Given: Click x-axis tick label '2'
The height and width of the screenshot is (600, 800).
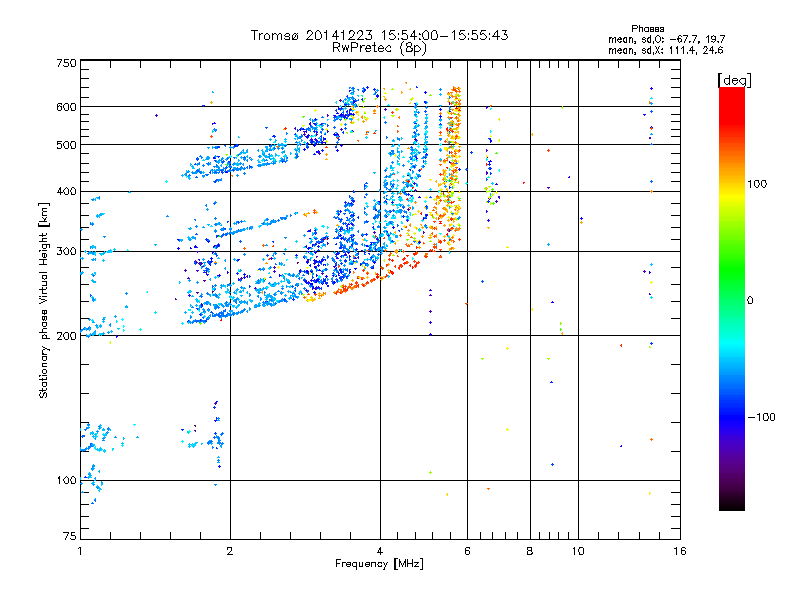Looking at the screenshot, I should coord(230,551).
